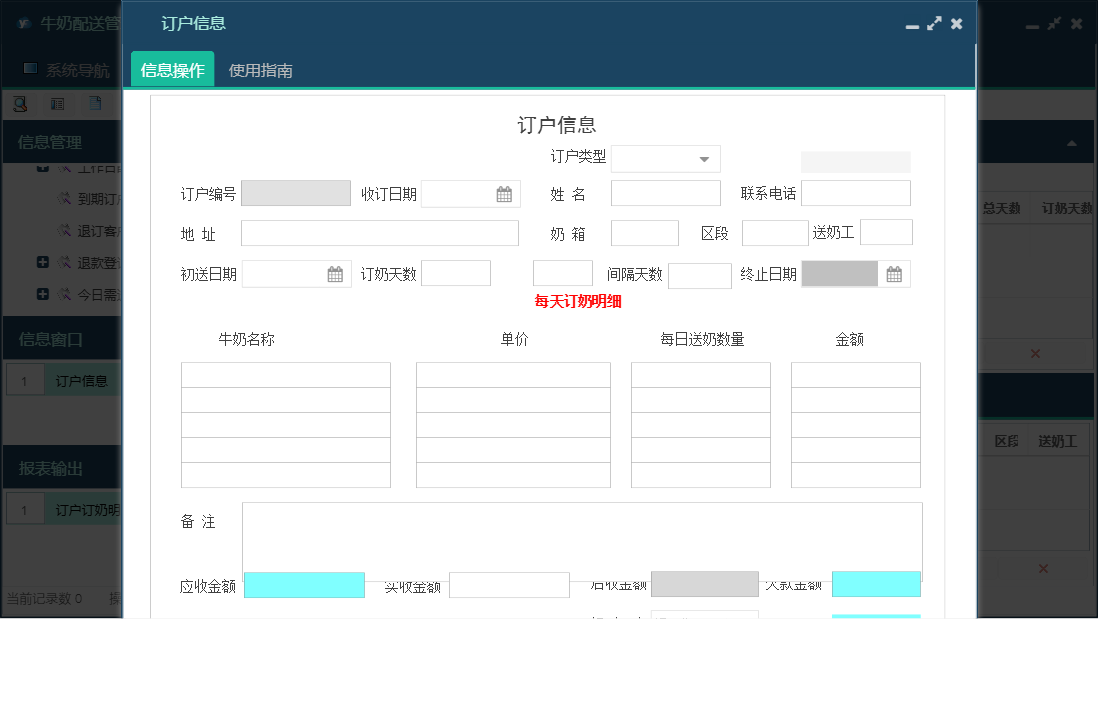Click the highlighted 应收金额 amount field
Image resolution: width=1098 pixels, height=725 pixels.
pos(304,584)
